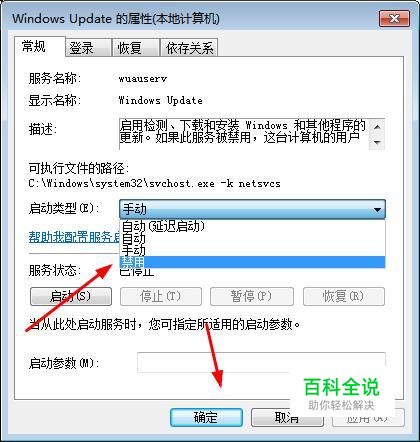Close the Windows Update properties dialog
Image resolution: width=420 pixels, height=442 pixels.
(x=394, y=18)
